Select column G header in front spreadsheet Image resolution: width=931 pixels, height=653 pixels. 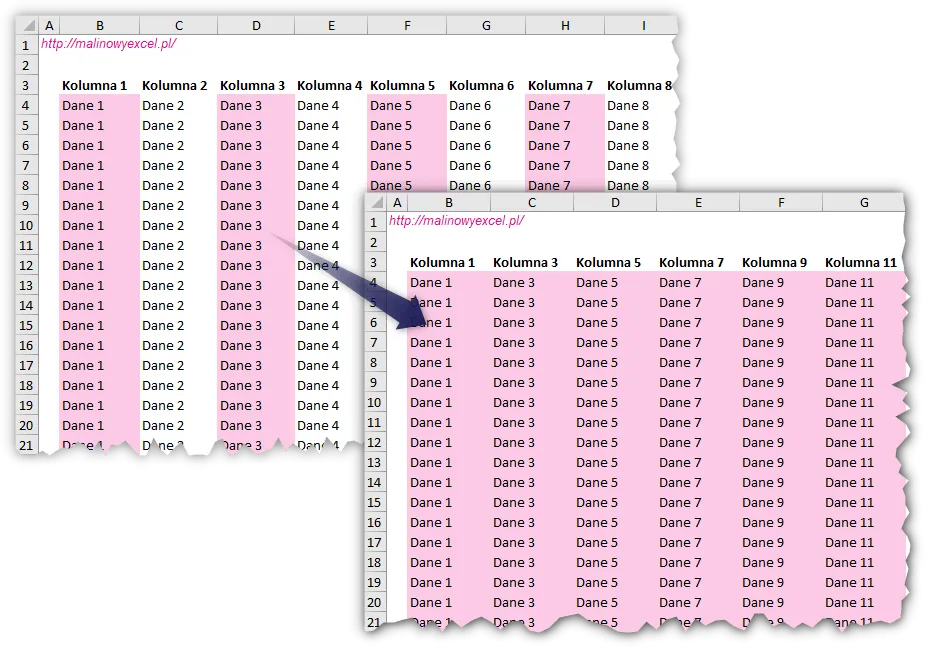pyautogui.click(x=863, y=203)
